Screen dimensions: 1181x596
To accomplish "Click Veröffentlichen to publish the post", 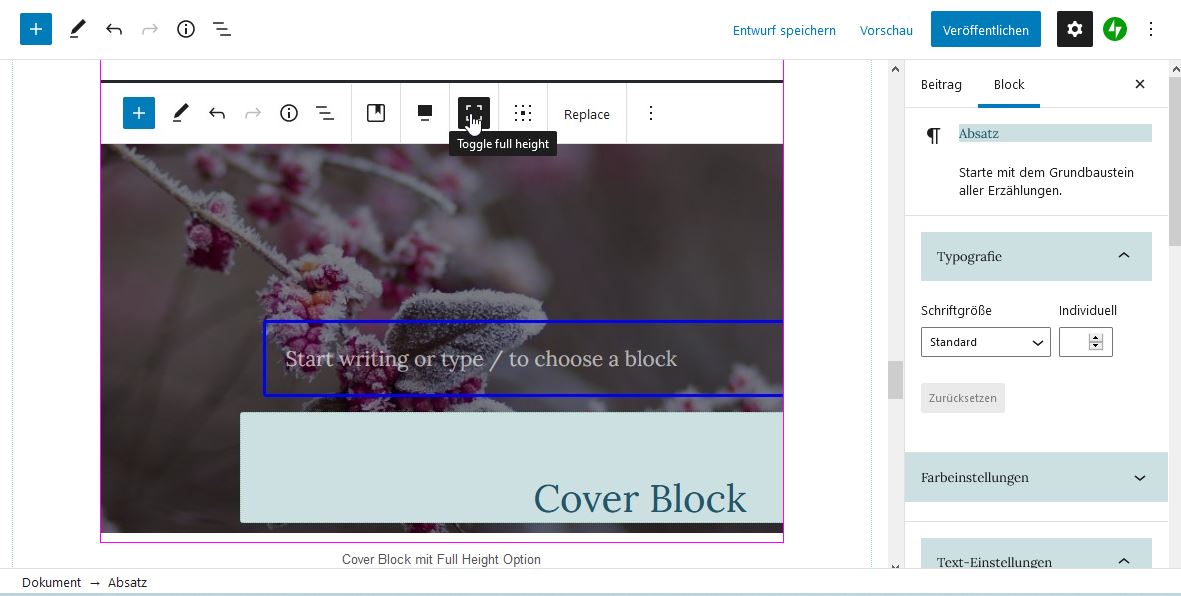I will tap(985, 29).
